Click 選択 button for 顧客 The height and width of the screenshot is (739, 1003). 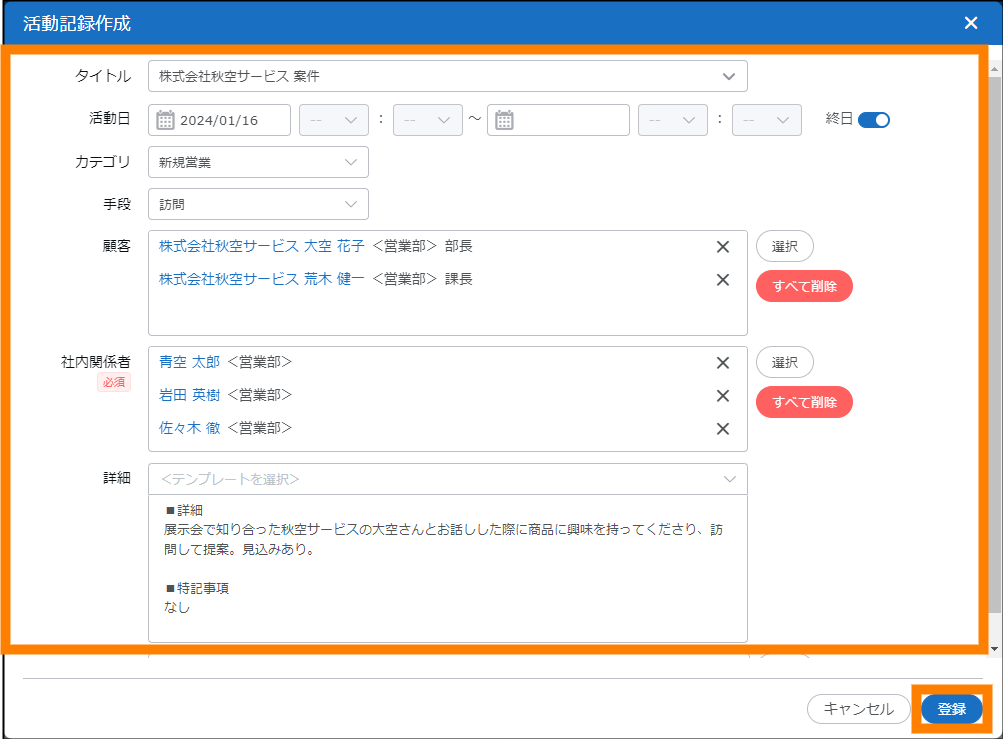pyautogui.click(x=784, y=246)
